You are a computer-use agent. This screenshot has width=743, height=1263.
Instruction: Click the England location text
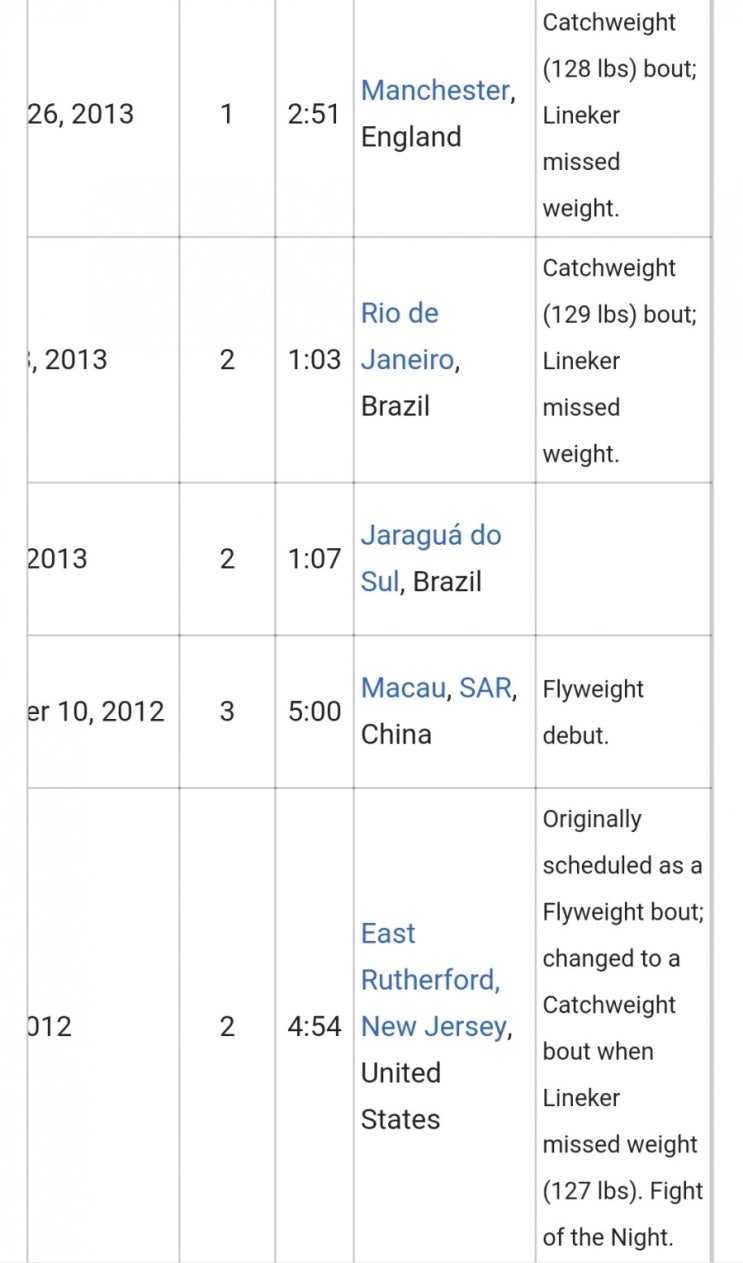[x=411, y=137]
